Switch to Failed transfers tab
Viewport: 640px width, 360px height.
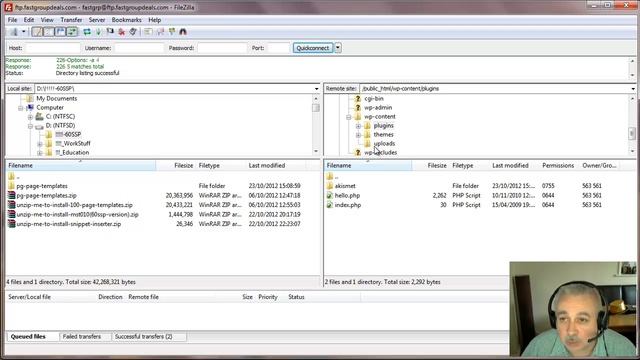pyautogui.click(x=82, y=336)
